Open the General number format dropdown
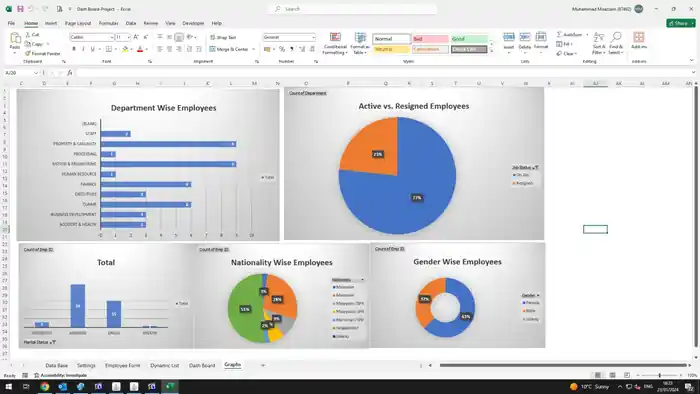Viewport: 700px width, 394px height. click(313, 37)
